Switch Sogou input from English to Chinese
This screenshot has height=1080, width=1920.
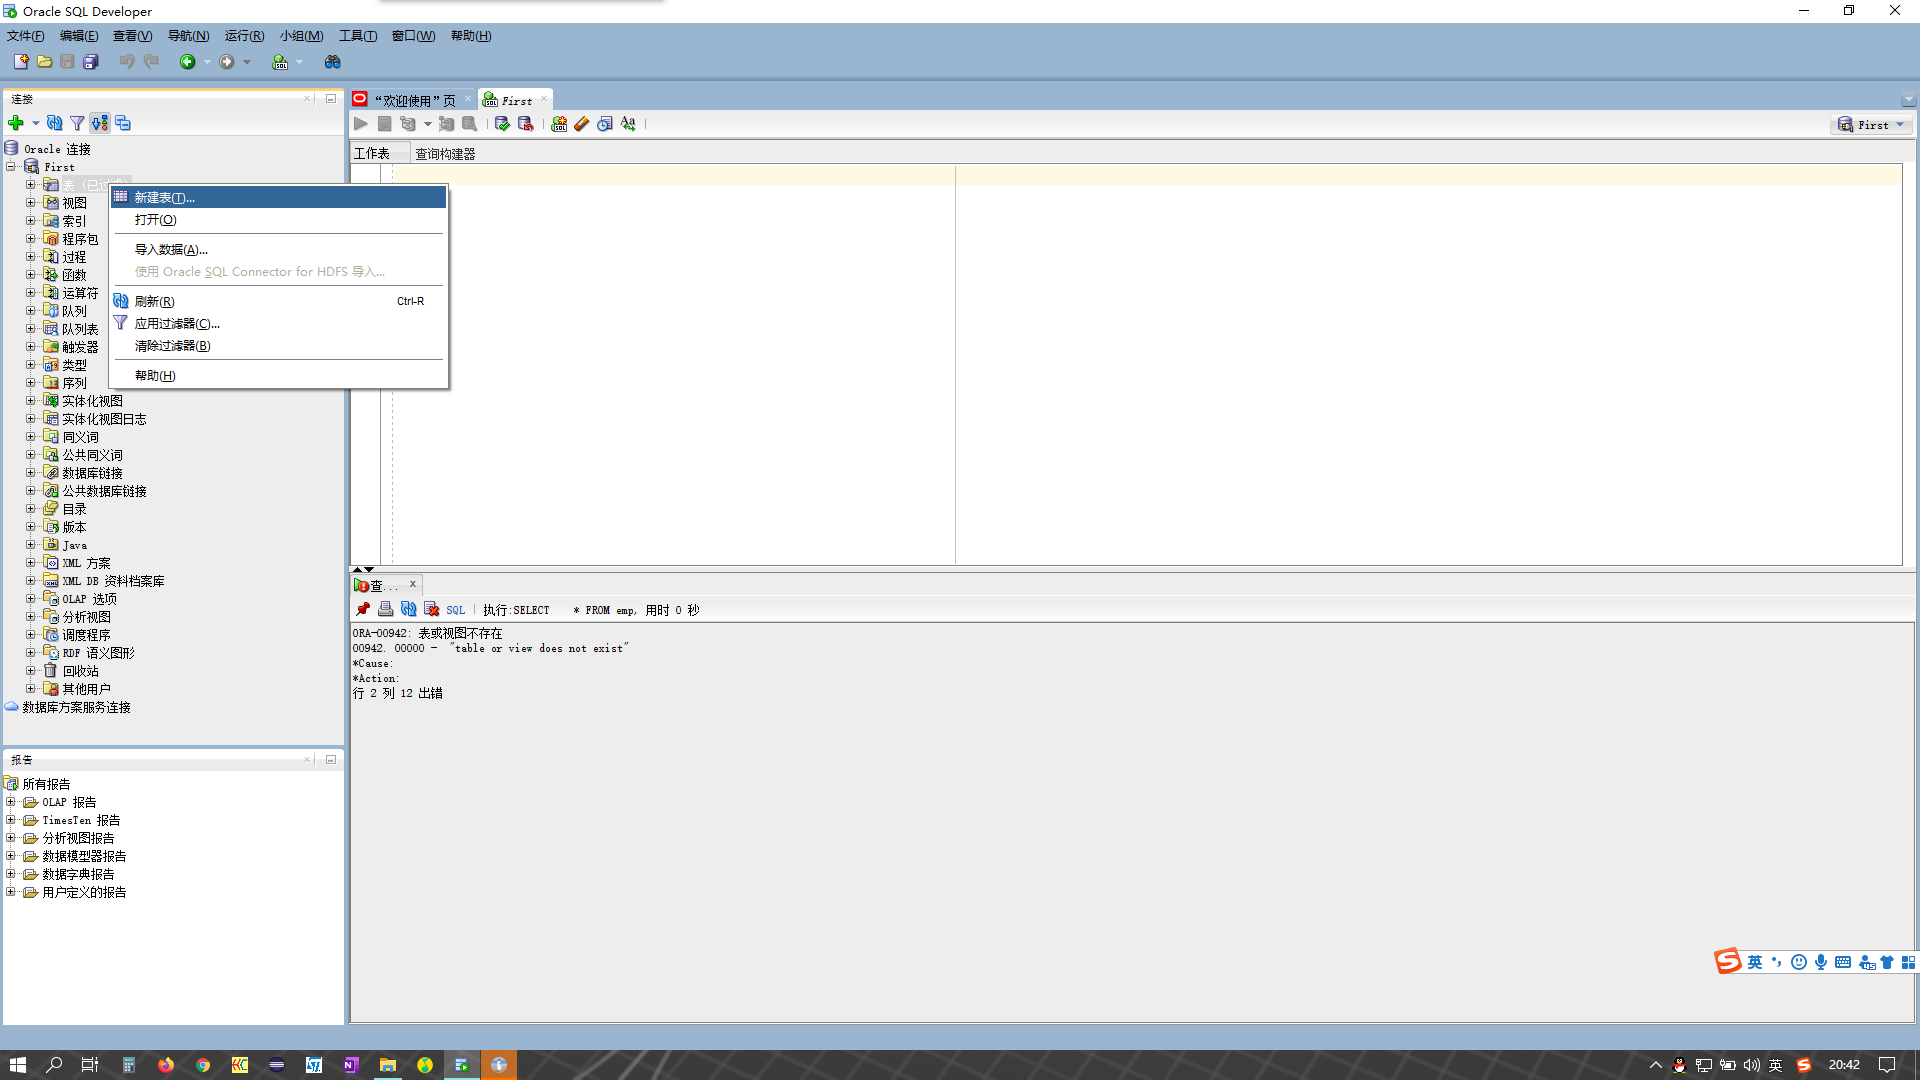tap(1755, 962)
